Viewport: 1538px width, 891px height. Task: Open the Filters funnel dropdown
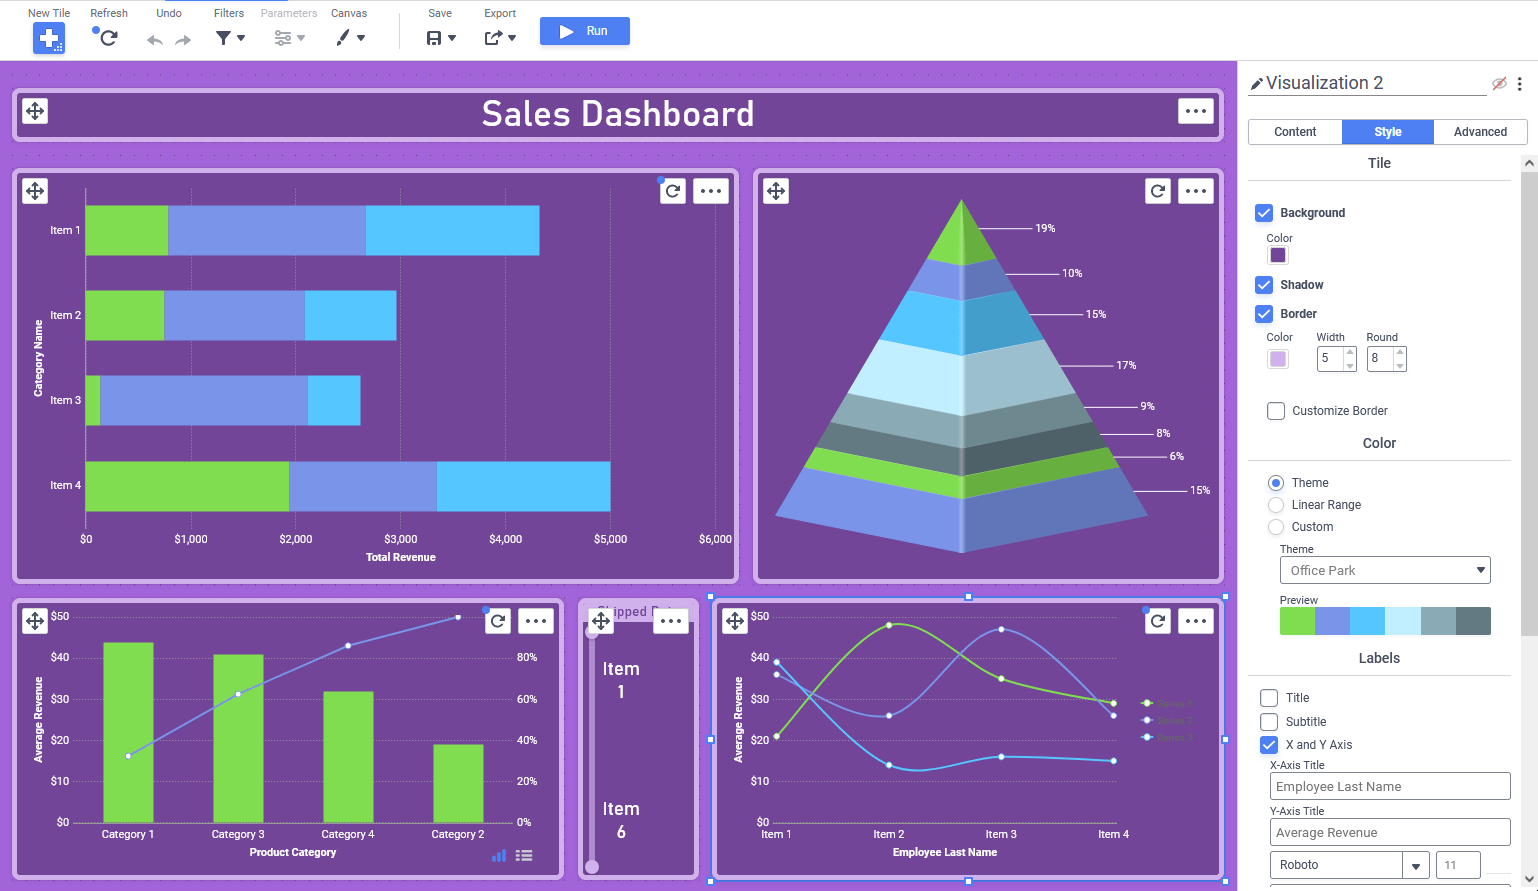point(230,38)
